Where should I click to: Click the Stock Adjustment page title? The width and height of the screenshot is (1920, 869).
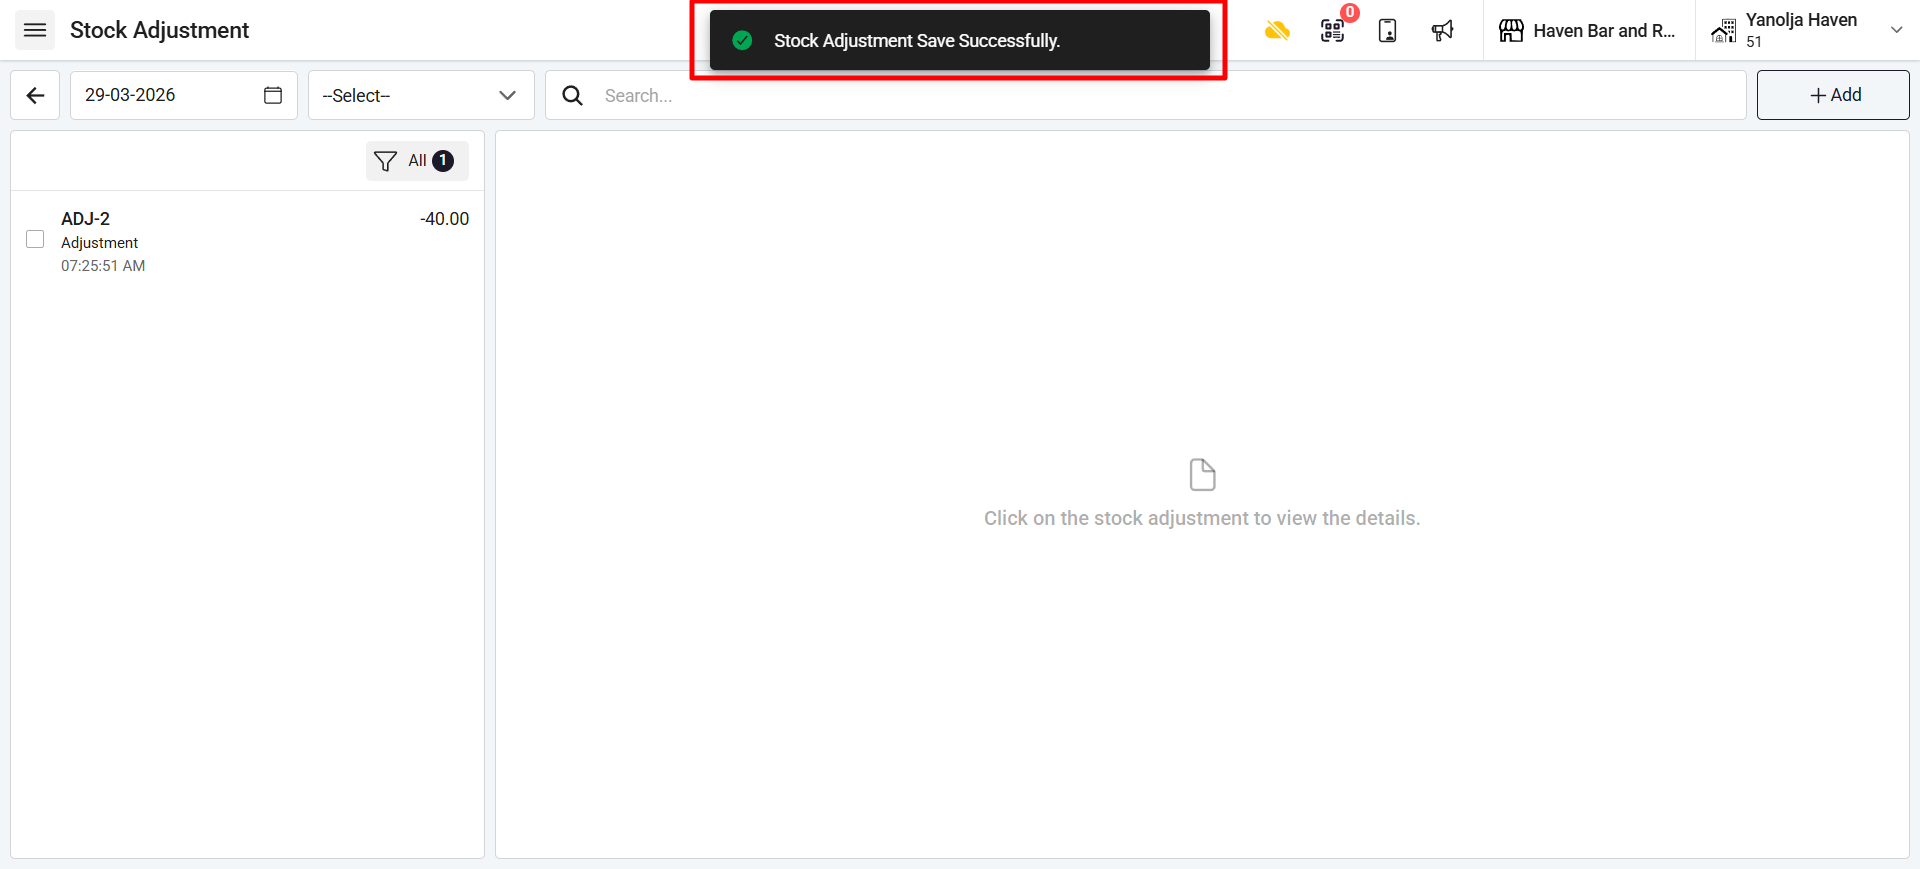click(x=159, y=30)
